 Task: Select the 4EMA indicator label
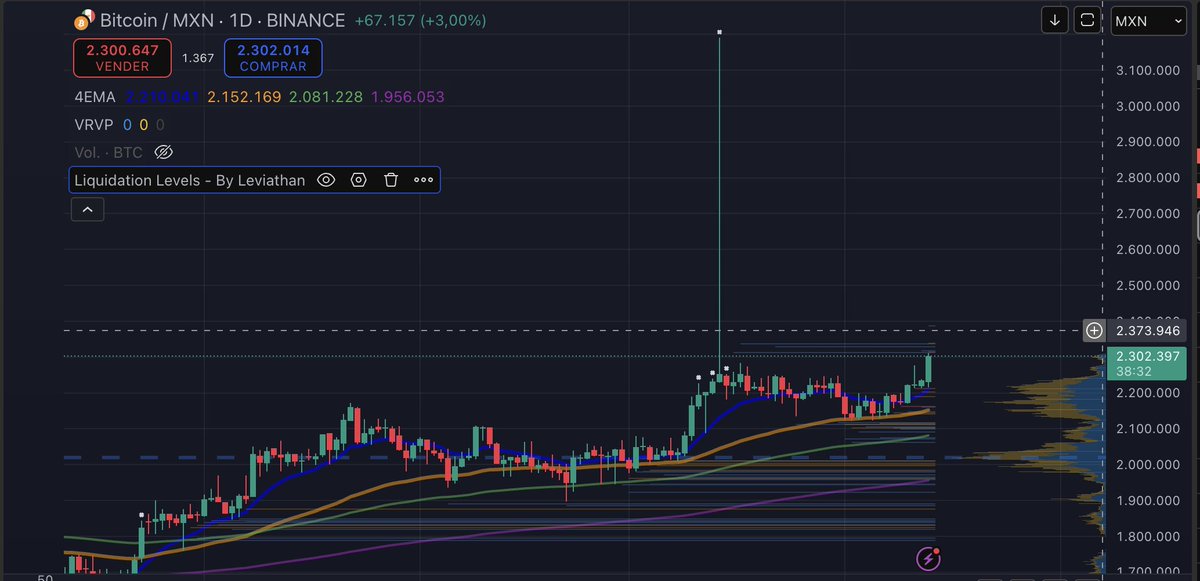point(95,97)
